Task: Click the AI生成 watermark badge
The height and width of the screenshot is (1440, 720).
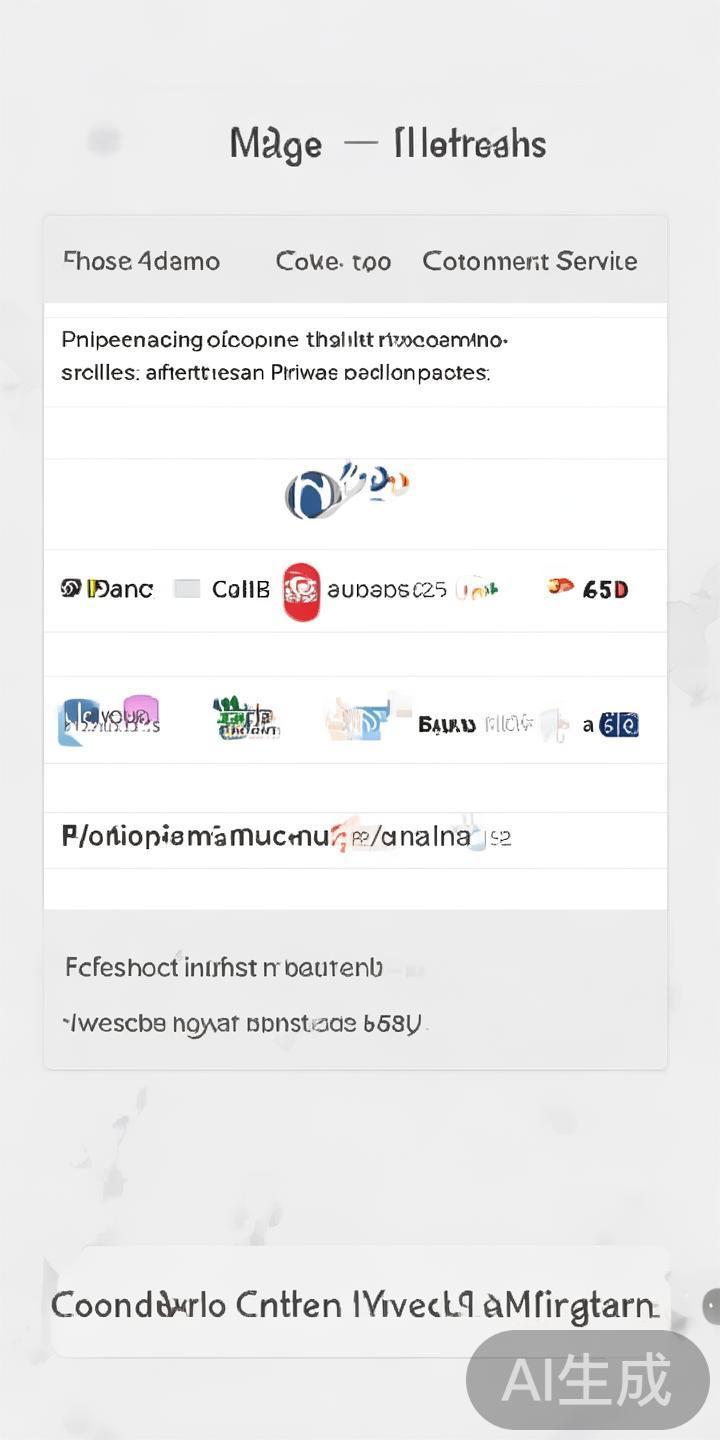Action: tap(587, 1380)
